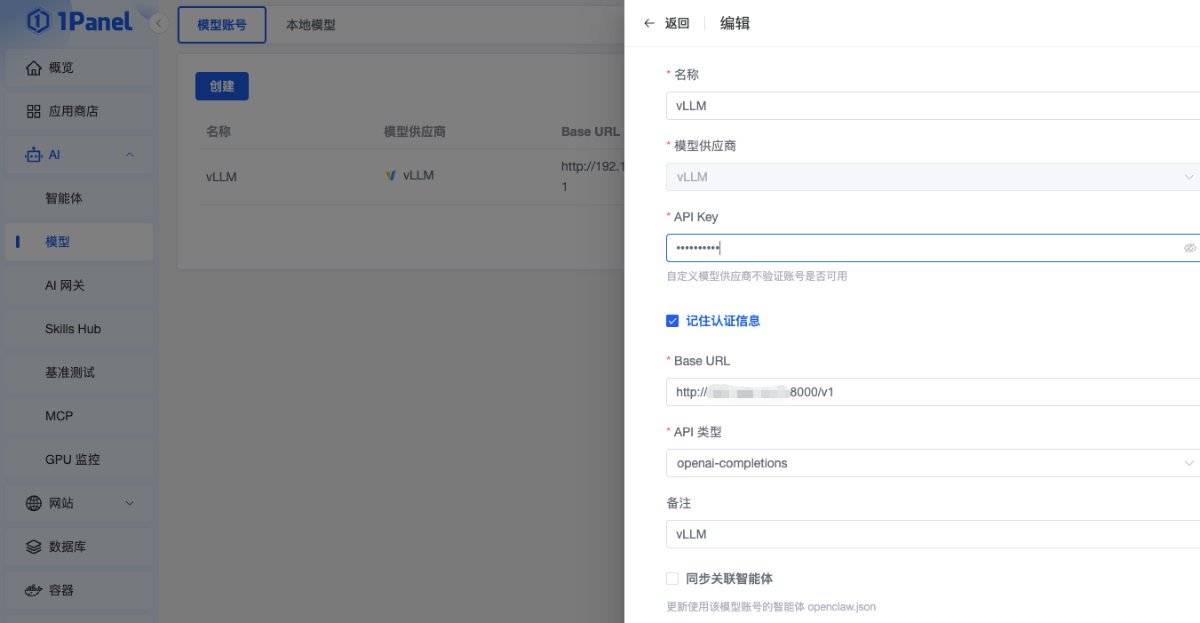Open AI 网关 submenu item
Image resolution: width=1200 pixels, height=623 pixels.
pyautogui.click(x=79, y=285)
